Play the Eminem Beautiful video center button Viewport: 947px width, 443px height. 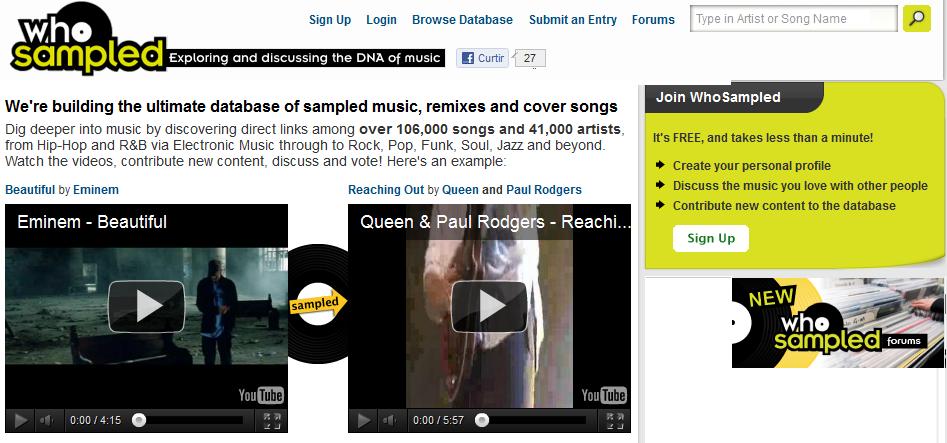point(146,306)
